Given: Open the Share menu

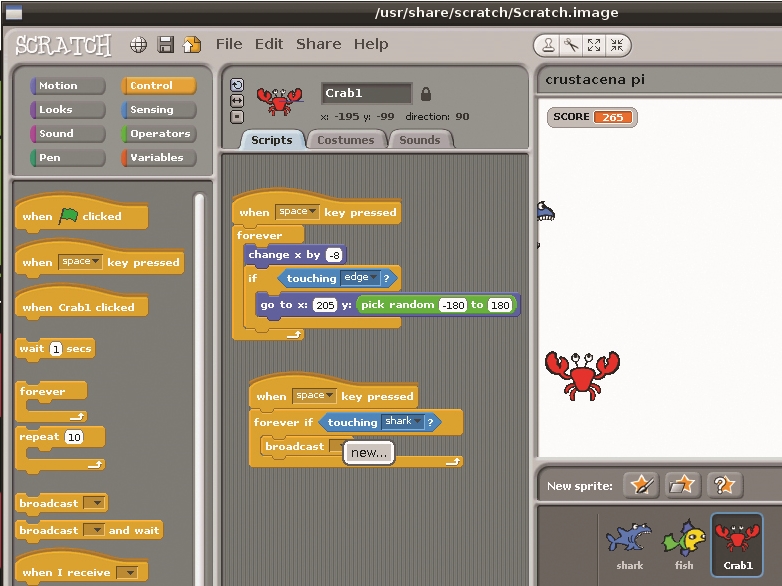Looking at the screenshot, I should 319,44.
